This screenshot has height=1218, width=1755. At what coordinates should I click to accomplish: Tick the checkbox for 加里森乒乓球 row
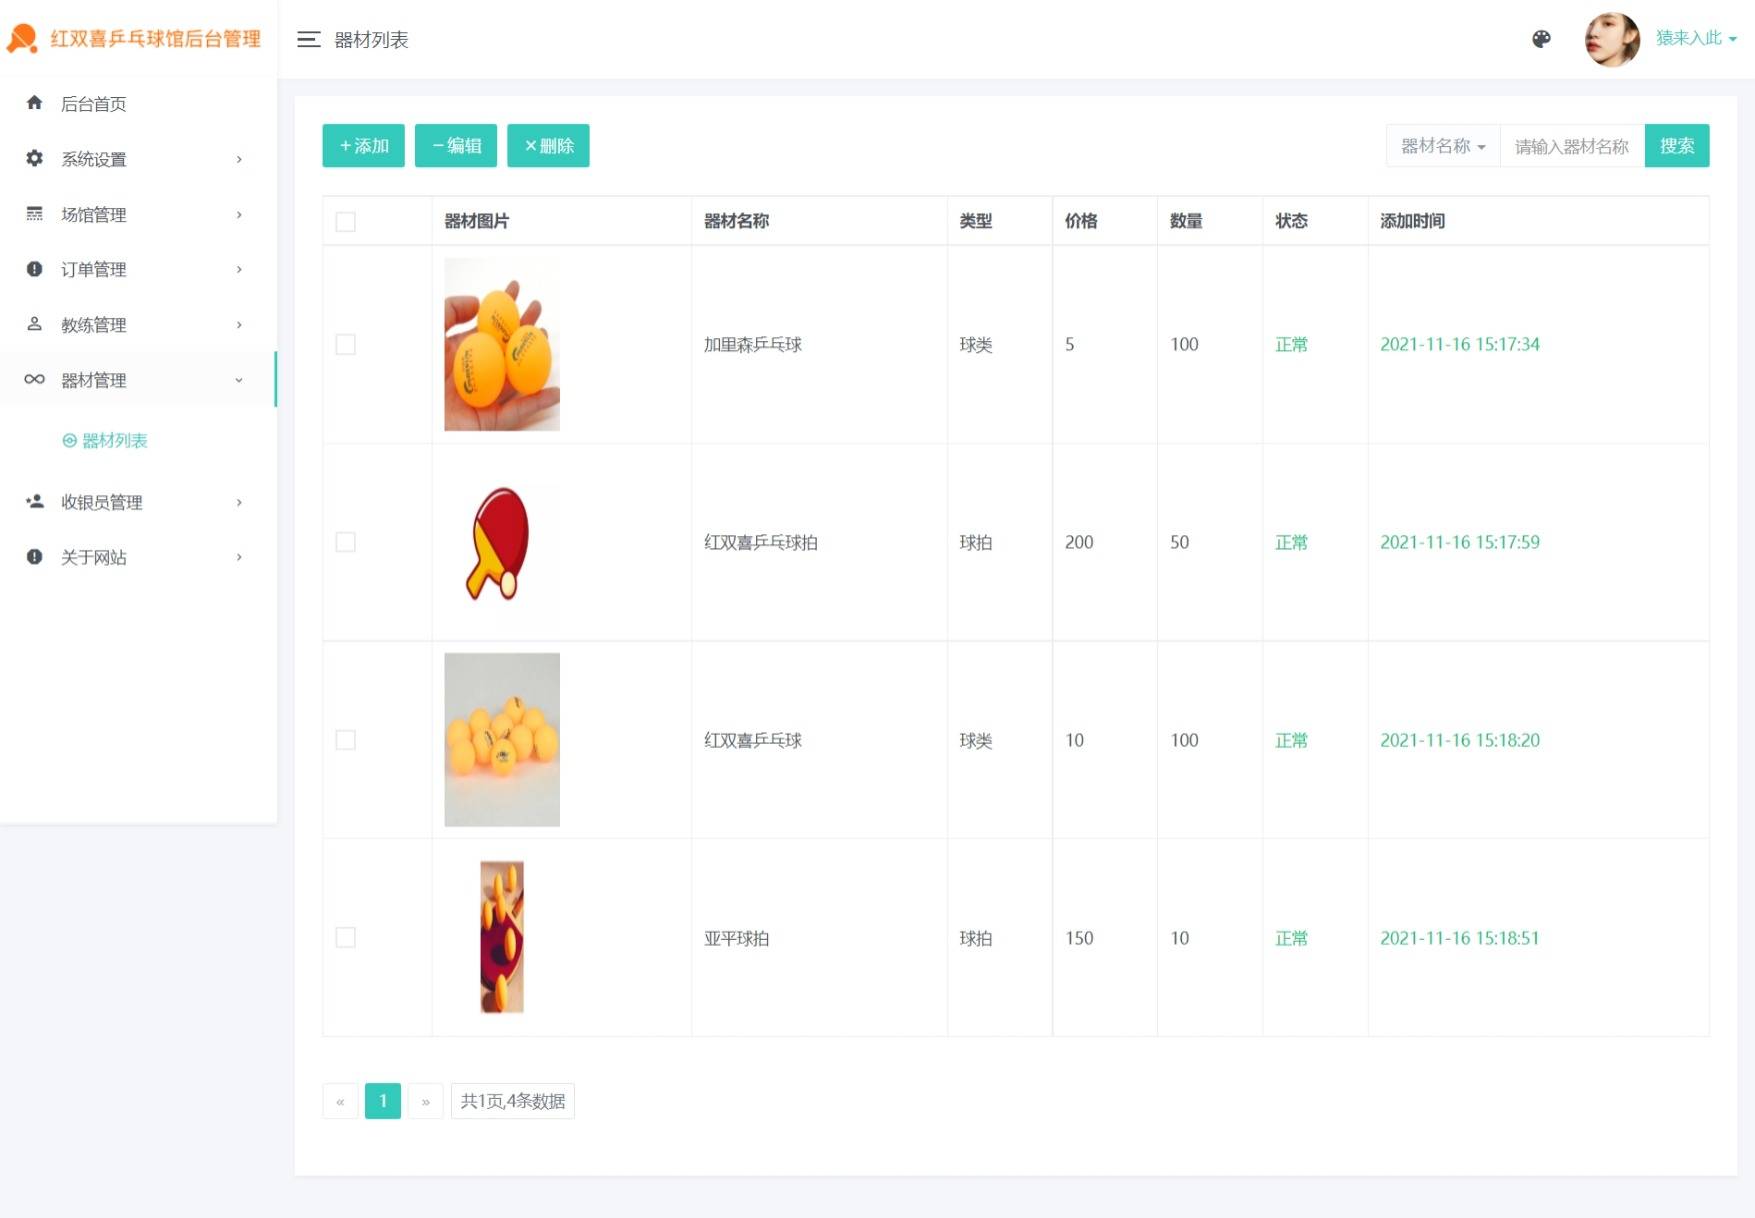pyautogui.click(x=346, y=345)
